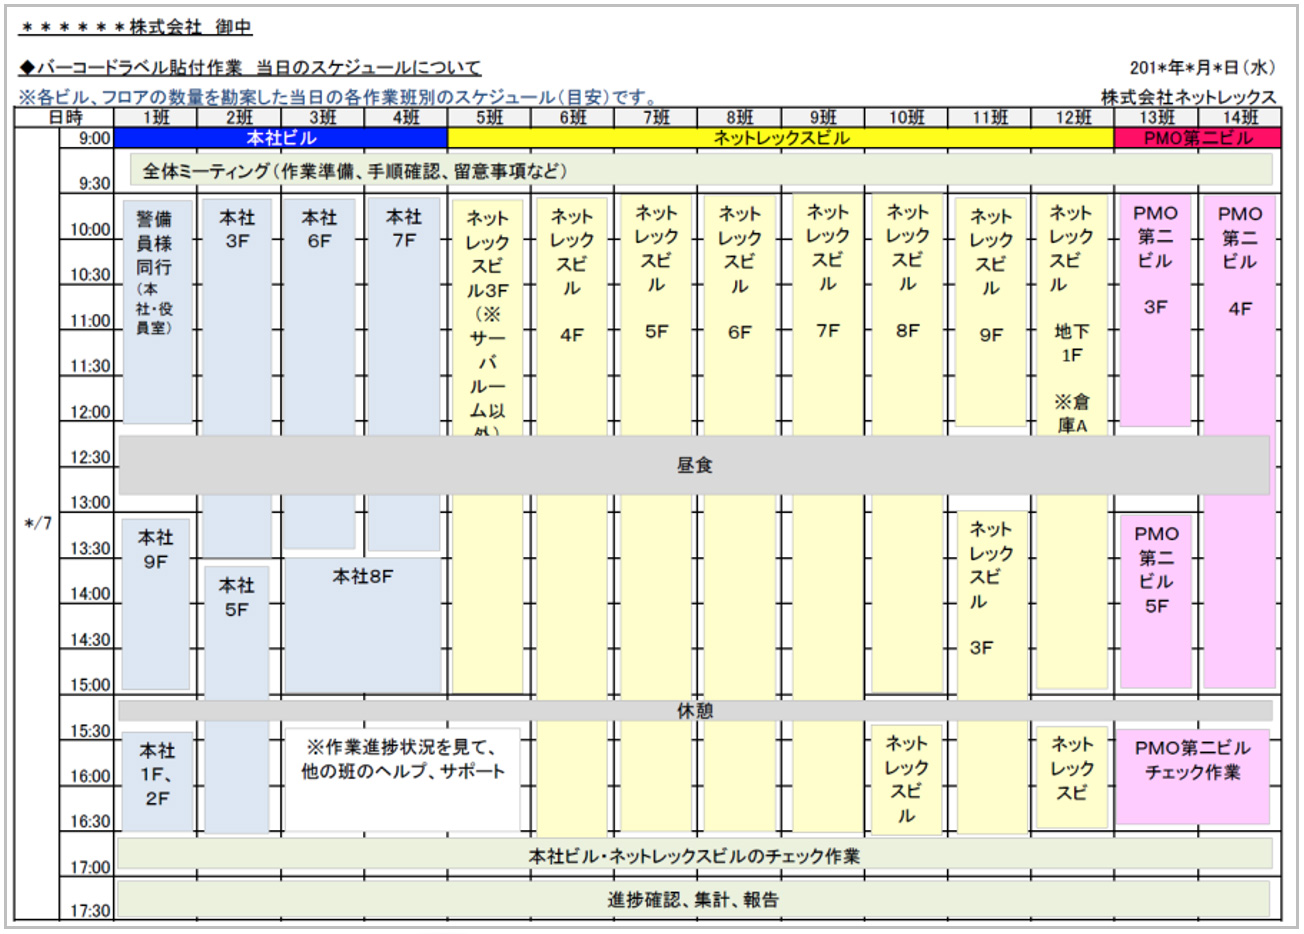Click the */7 date cell

[x=38, y=523]
